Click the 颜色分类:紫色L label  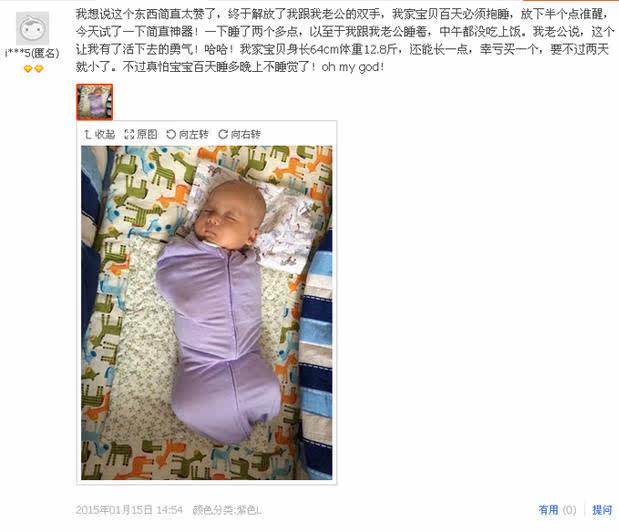click(227, 510)
